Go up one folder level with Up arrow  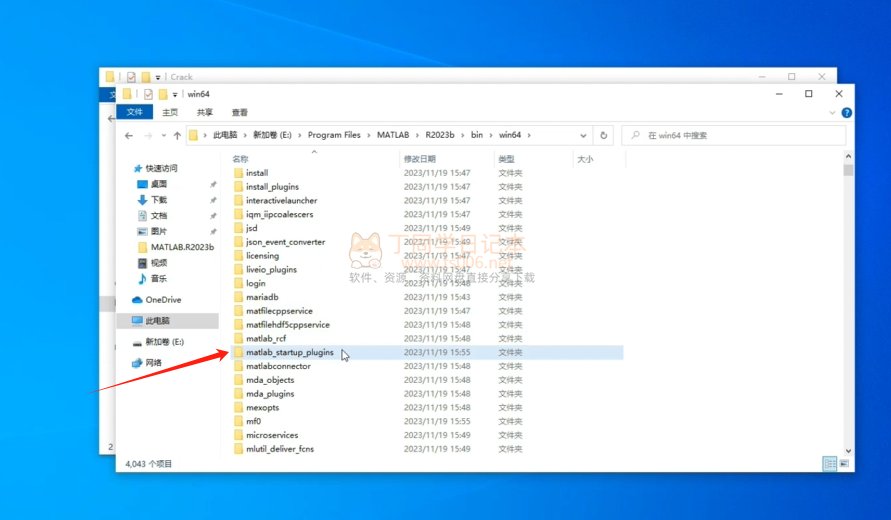pyautogui.click(x=177, y=135)
